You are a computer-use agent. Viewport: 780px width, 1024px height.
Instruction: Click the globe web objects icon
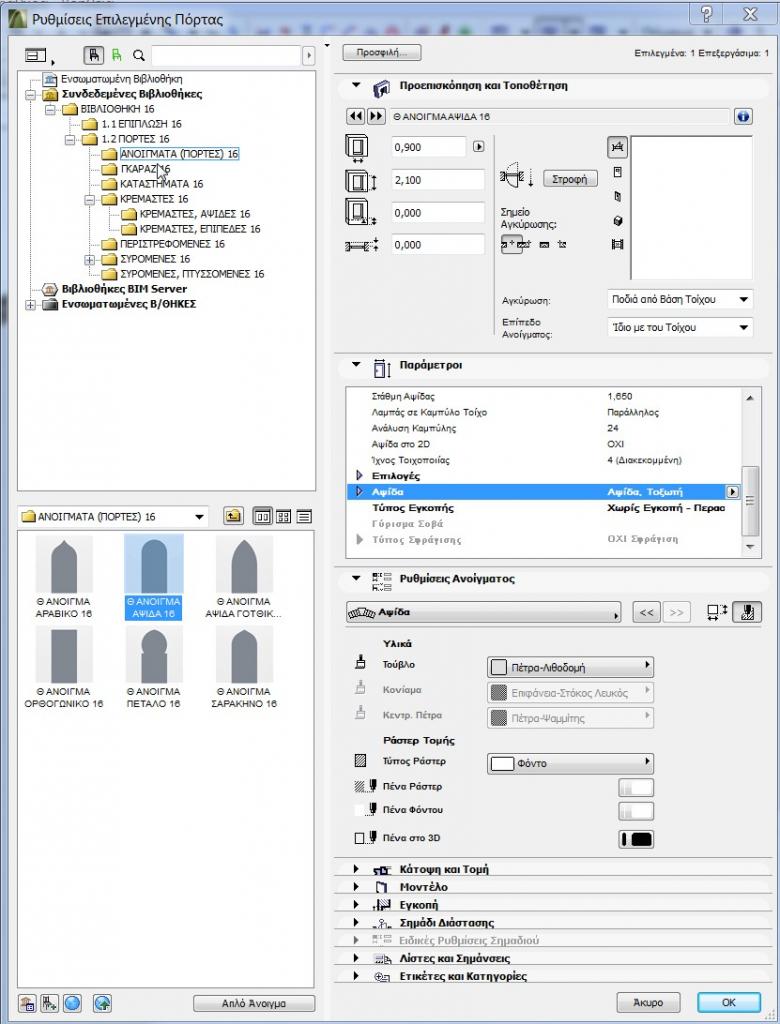point(72,1003)
